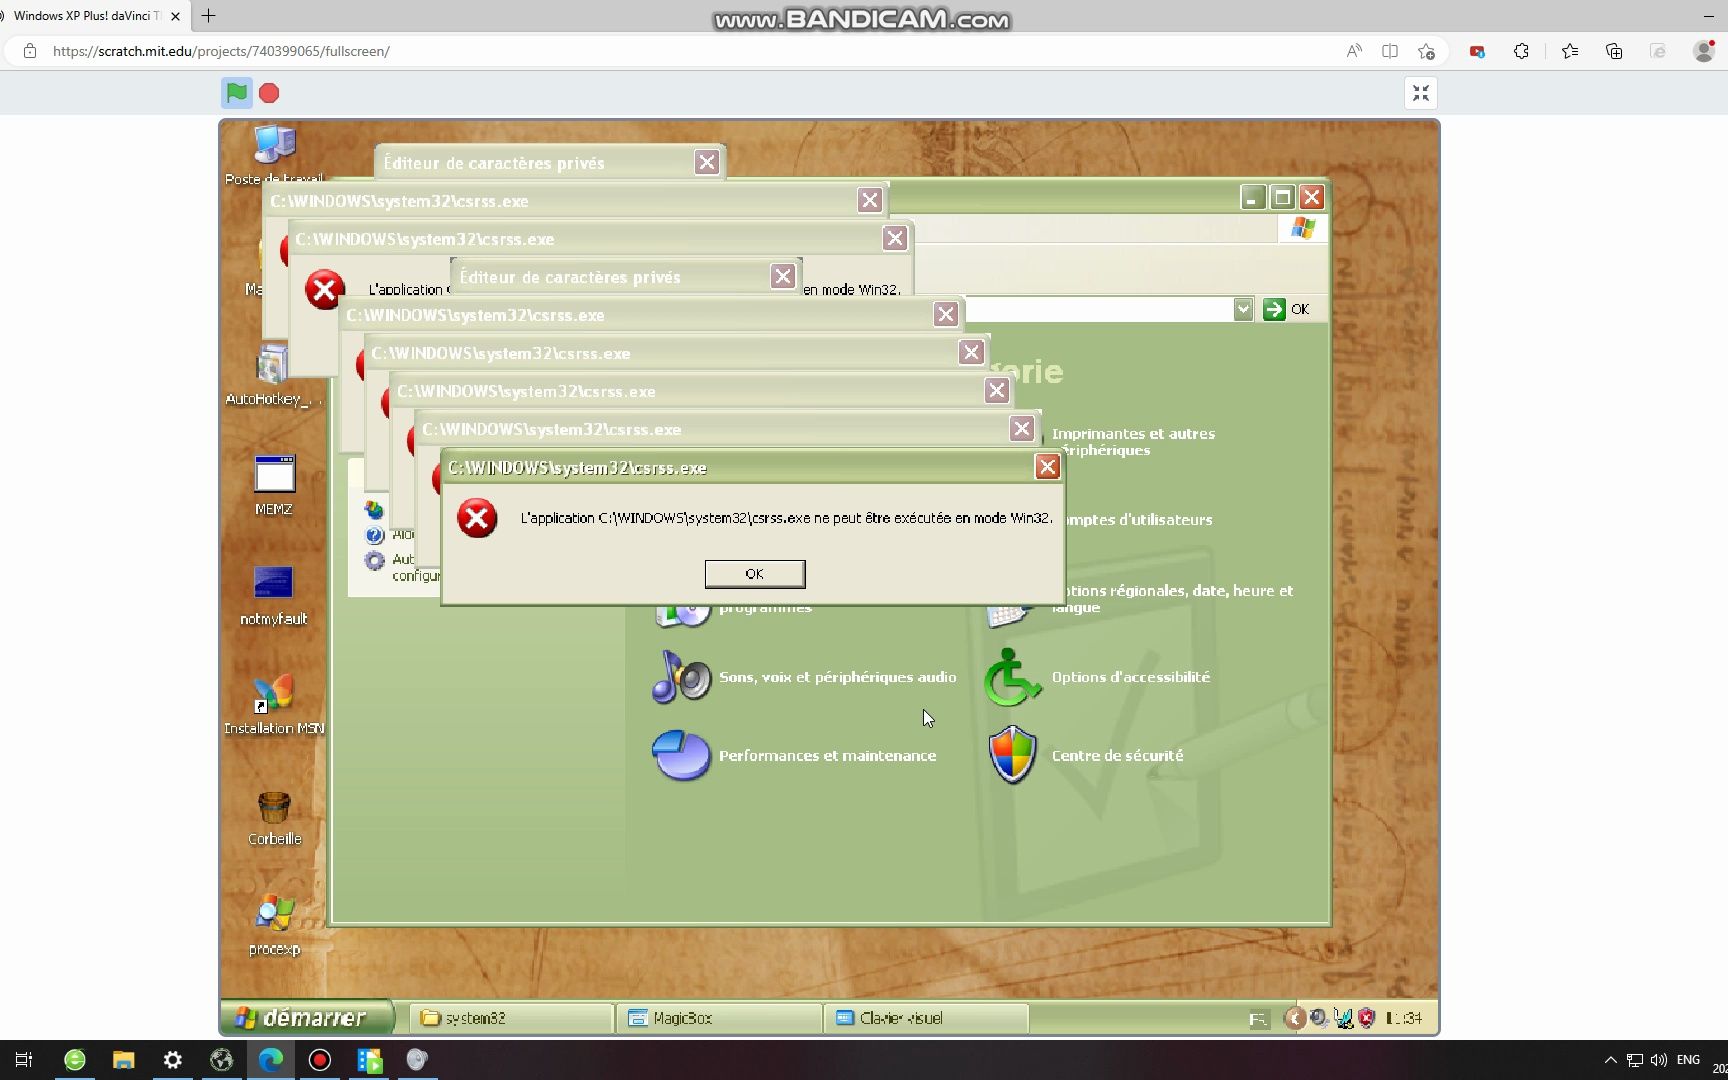Screen dimensions: 1728x1080
Task: Click the FR language indicator in XP tray
Action: tap(1257, 1019)
